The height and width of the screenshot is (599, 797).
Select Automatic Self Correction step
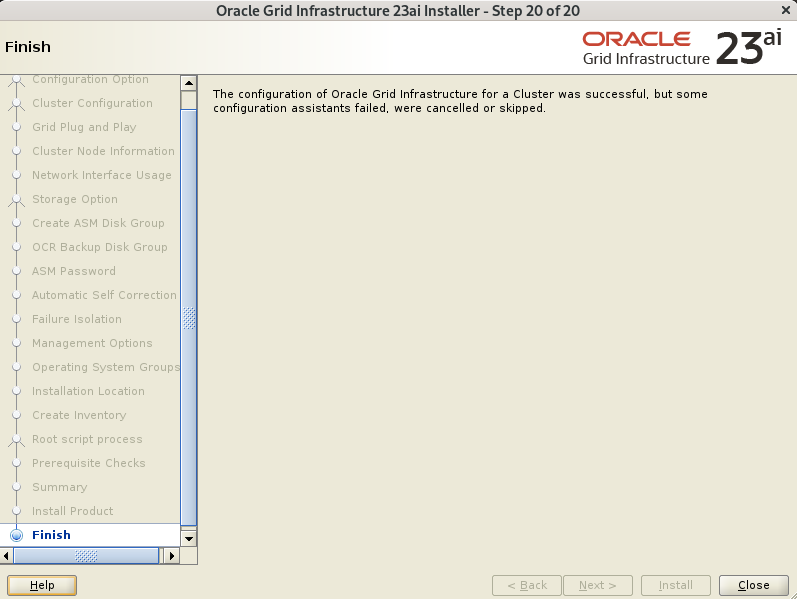click(104, 295)
